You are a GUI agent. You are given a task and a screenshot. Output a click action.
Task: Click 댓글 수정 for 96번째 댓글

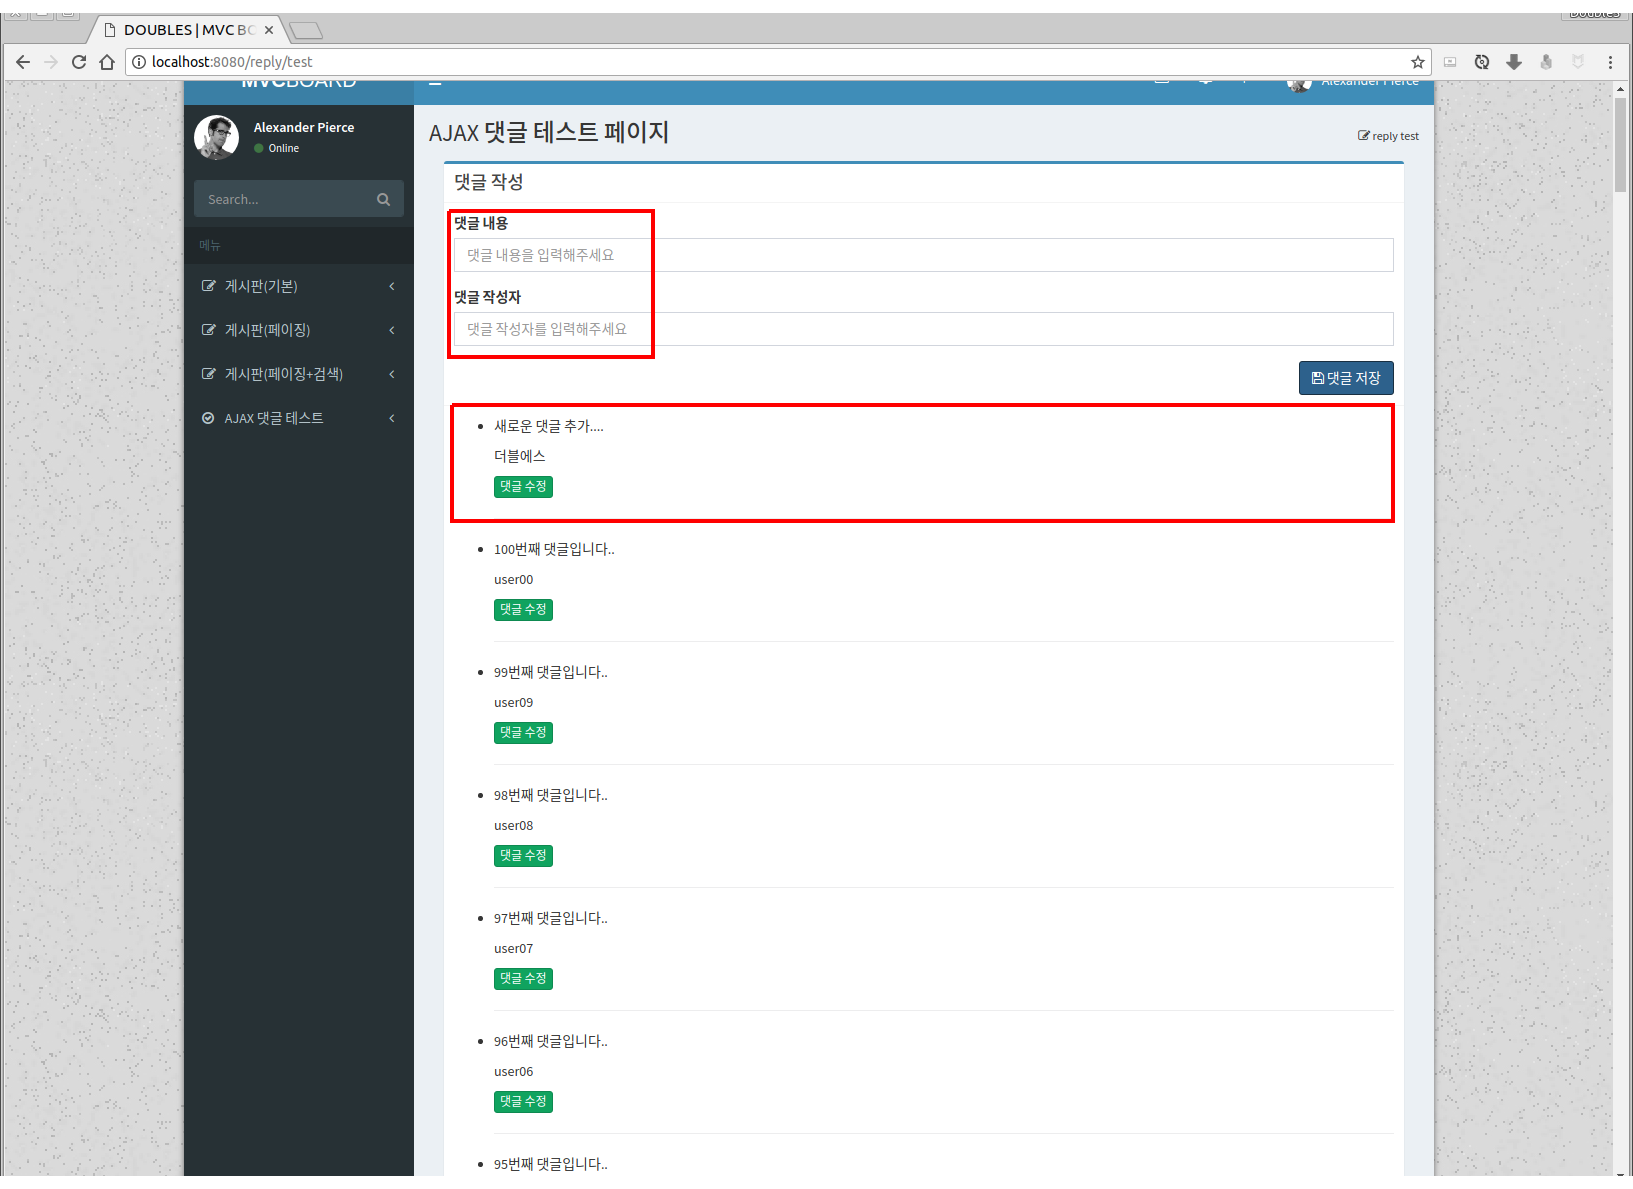[523, 1101]
